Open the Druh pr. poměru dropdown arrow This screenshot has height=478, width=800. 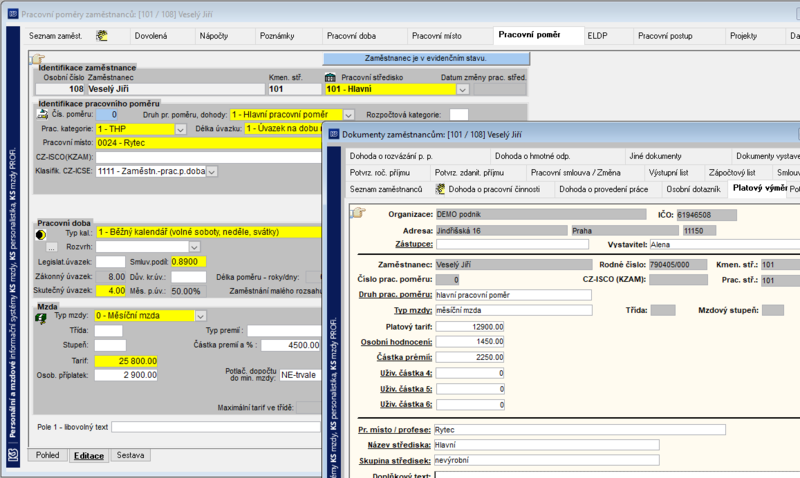click(x=348, y=115)
